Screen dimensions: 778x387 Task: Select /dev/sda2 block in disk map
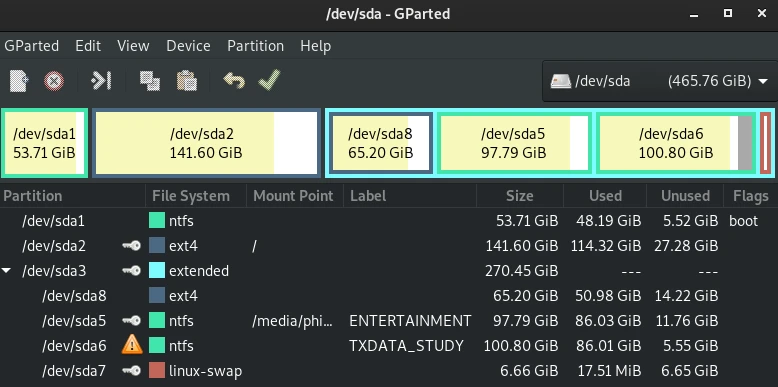click(x=206, y=143)
